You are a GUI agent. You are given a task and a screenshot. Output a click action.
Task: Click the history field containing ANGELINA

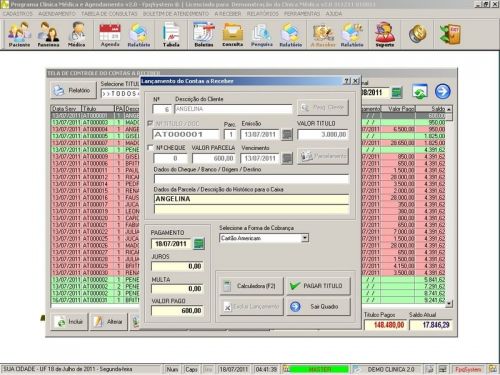click(x=251, y=199)
